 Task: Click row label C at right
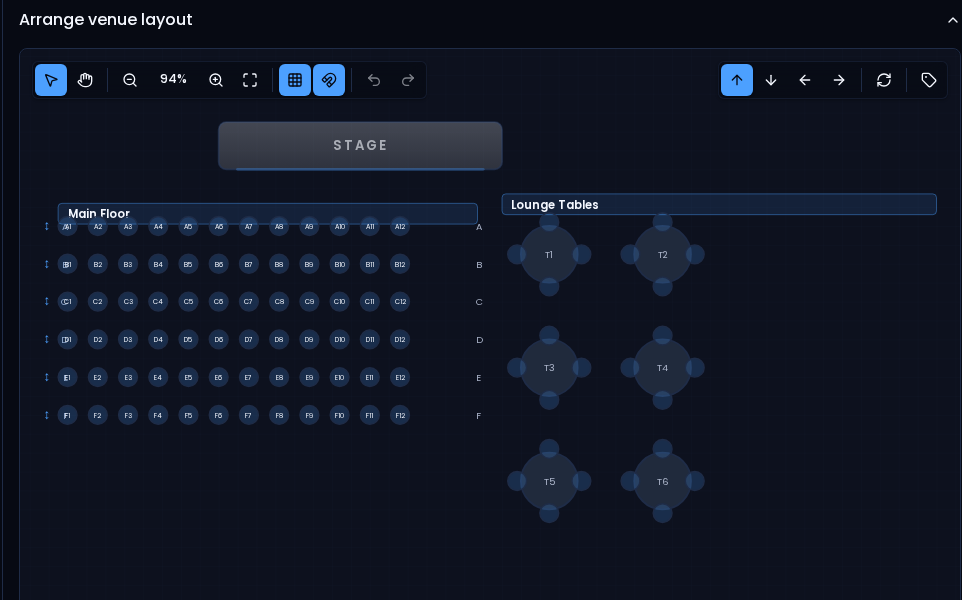point(479,302)
